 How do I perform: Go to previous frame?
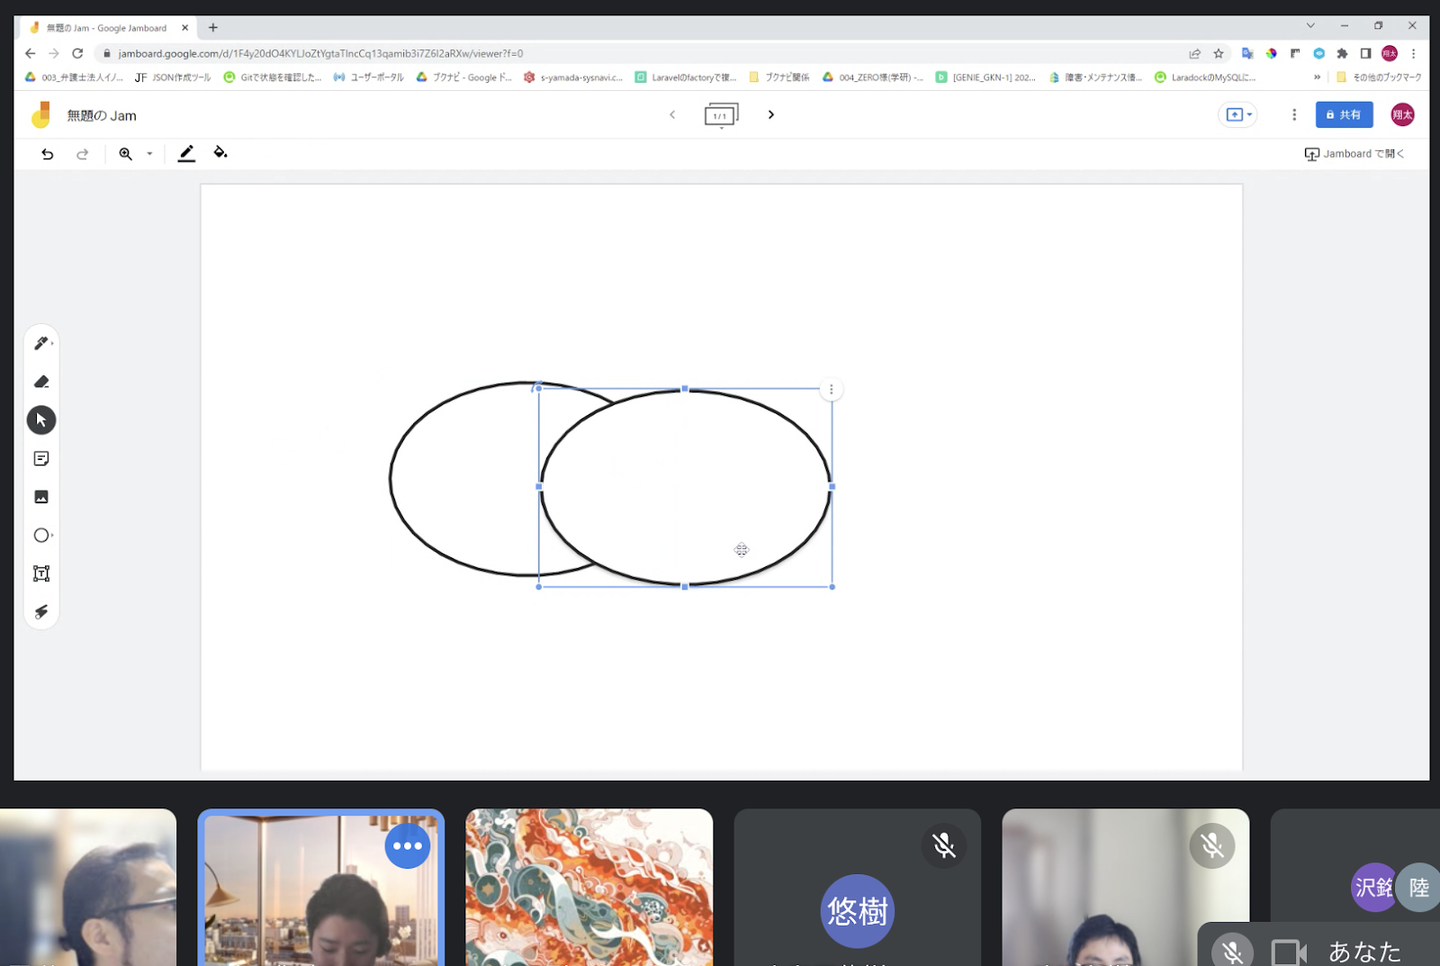[672, 115]
